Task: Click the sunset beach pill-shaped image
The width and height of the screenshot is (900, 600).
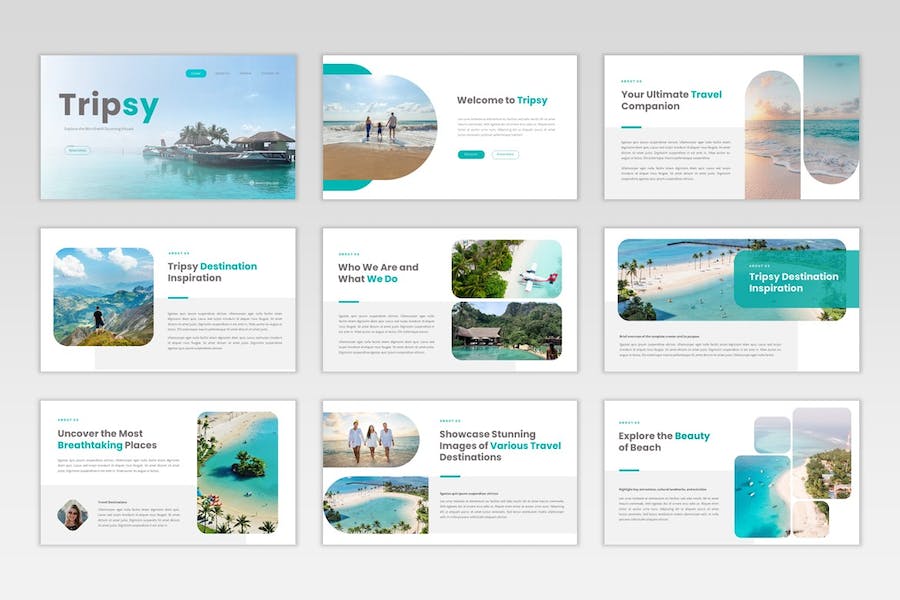Action: point(772,127)
